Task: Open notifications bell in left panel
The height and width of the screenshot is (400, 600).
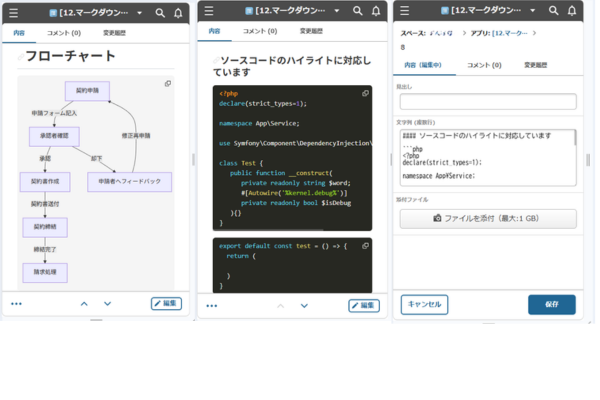Action: [x=178, y=13]
